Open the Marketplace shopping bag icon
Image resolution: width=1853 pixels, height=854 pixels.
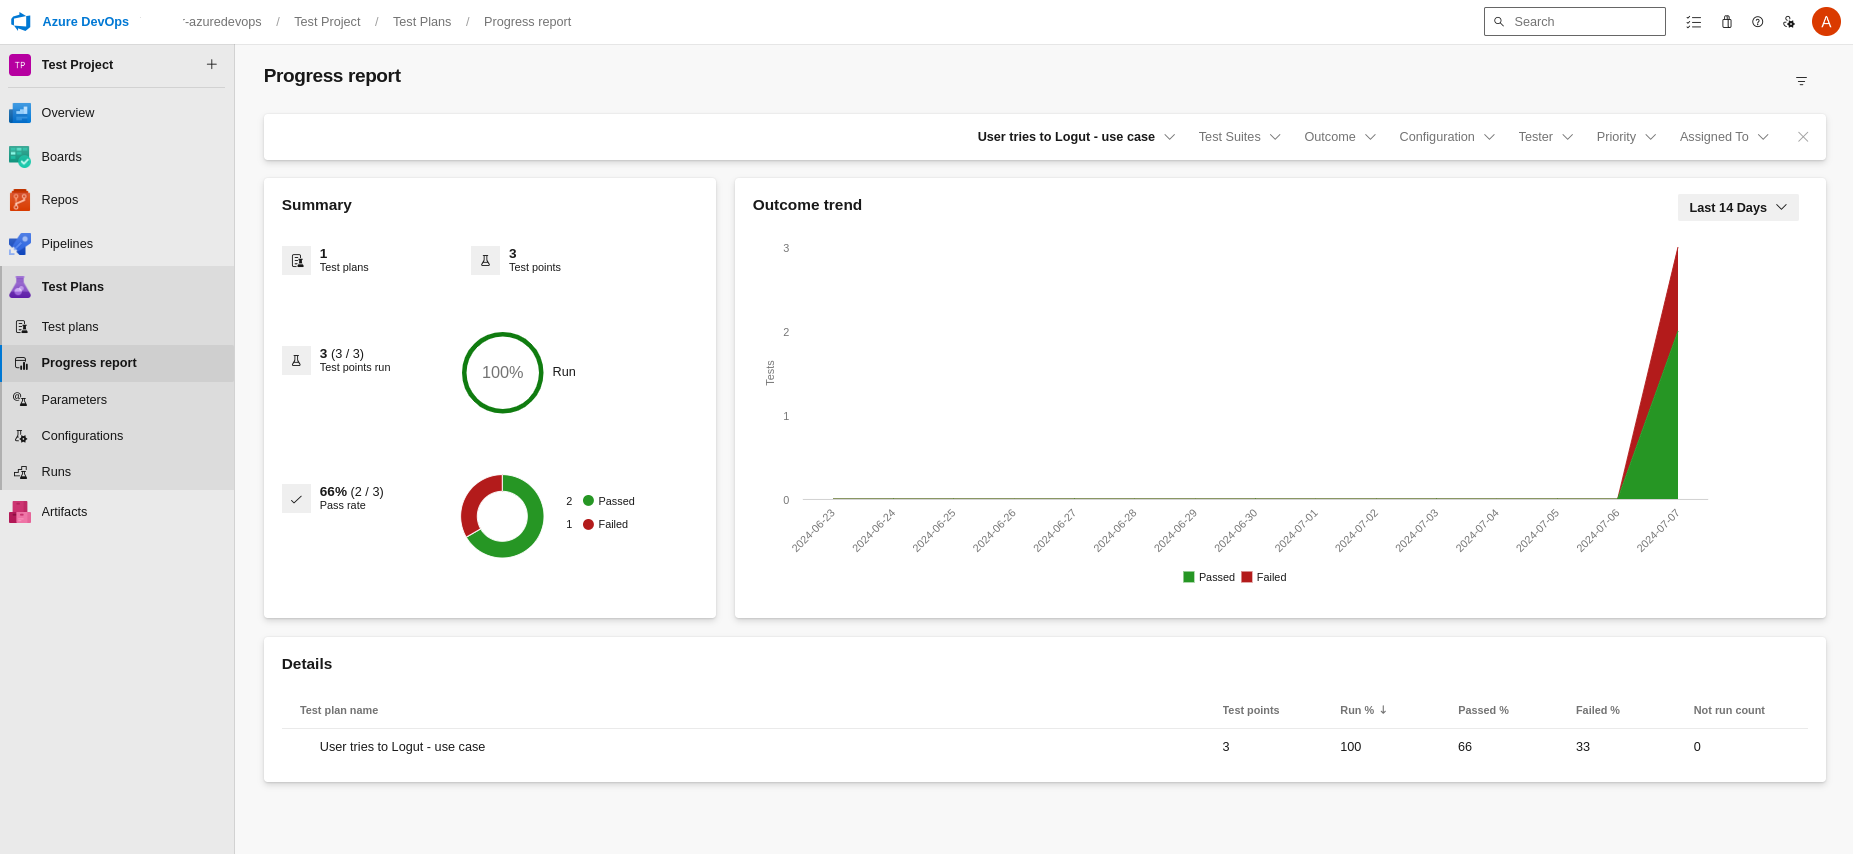click(x=1726, y=22)
